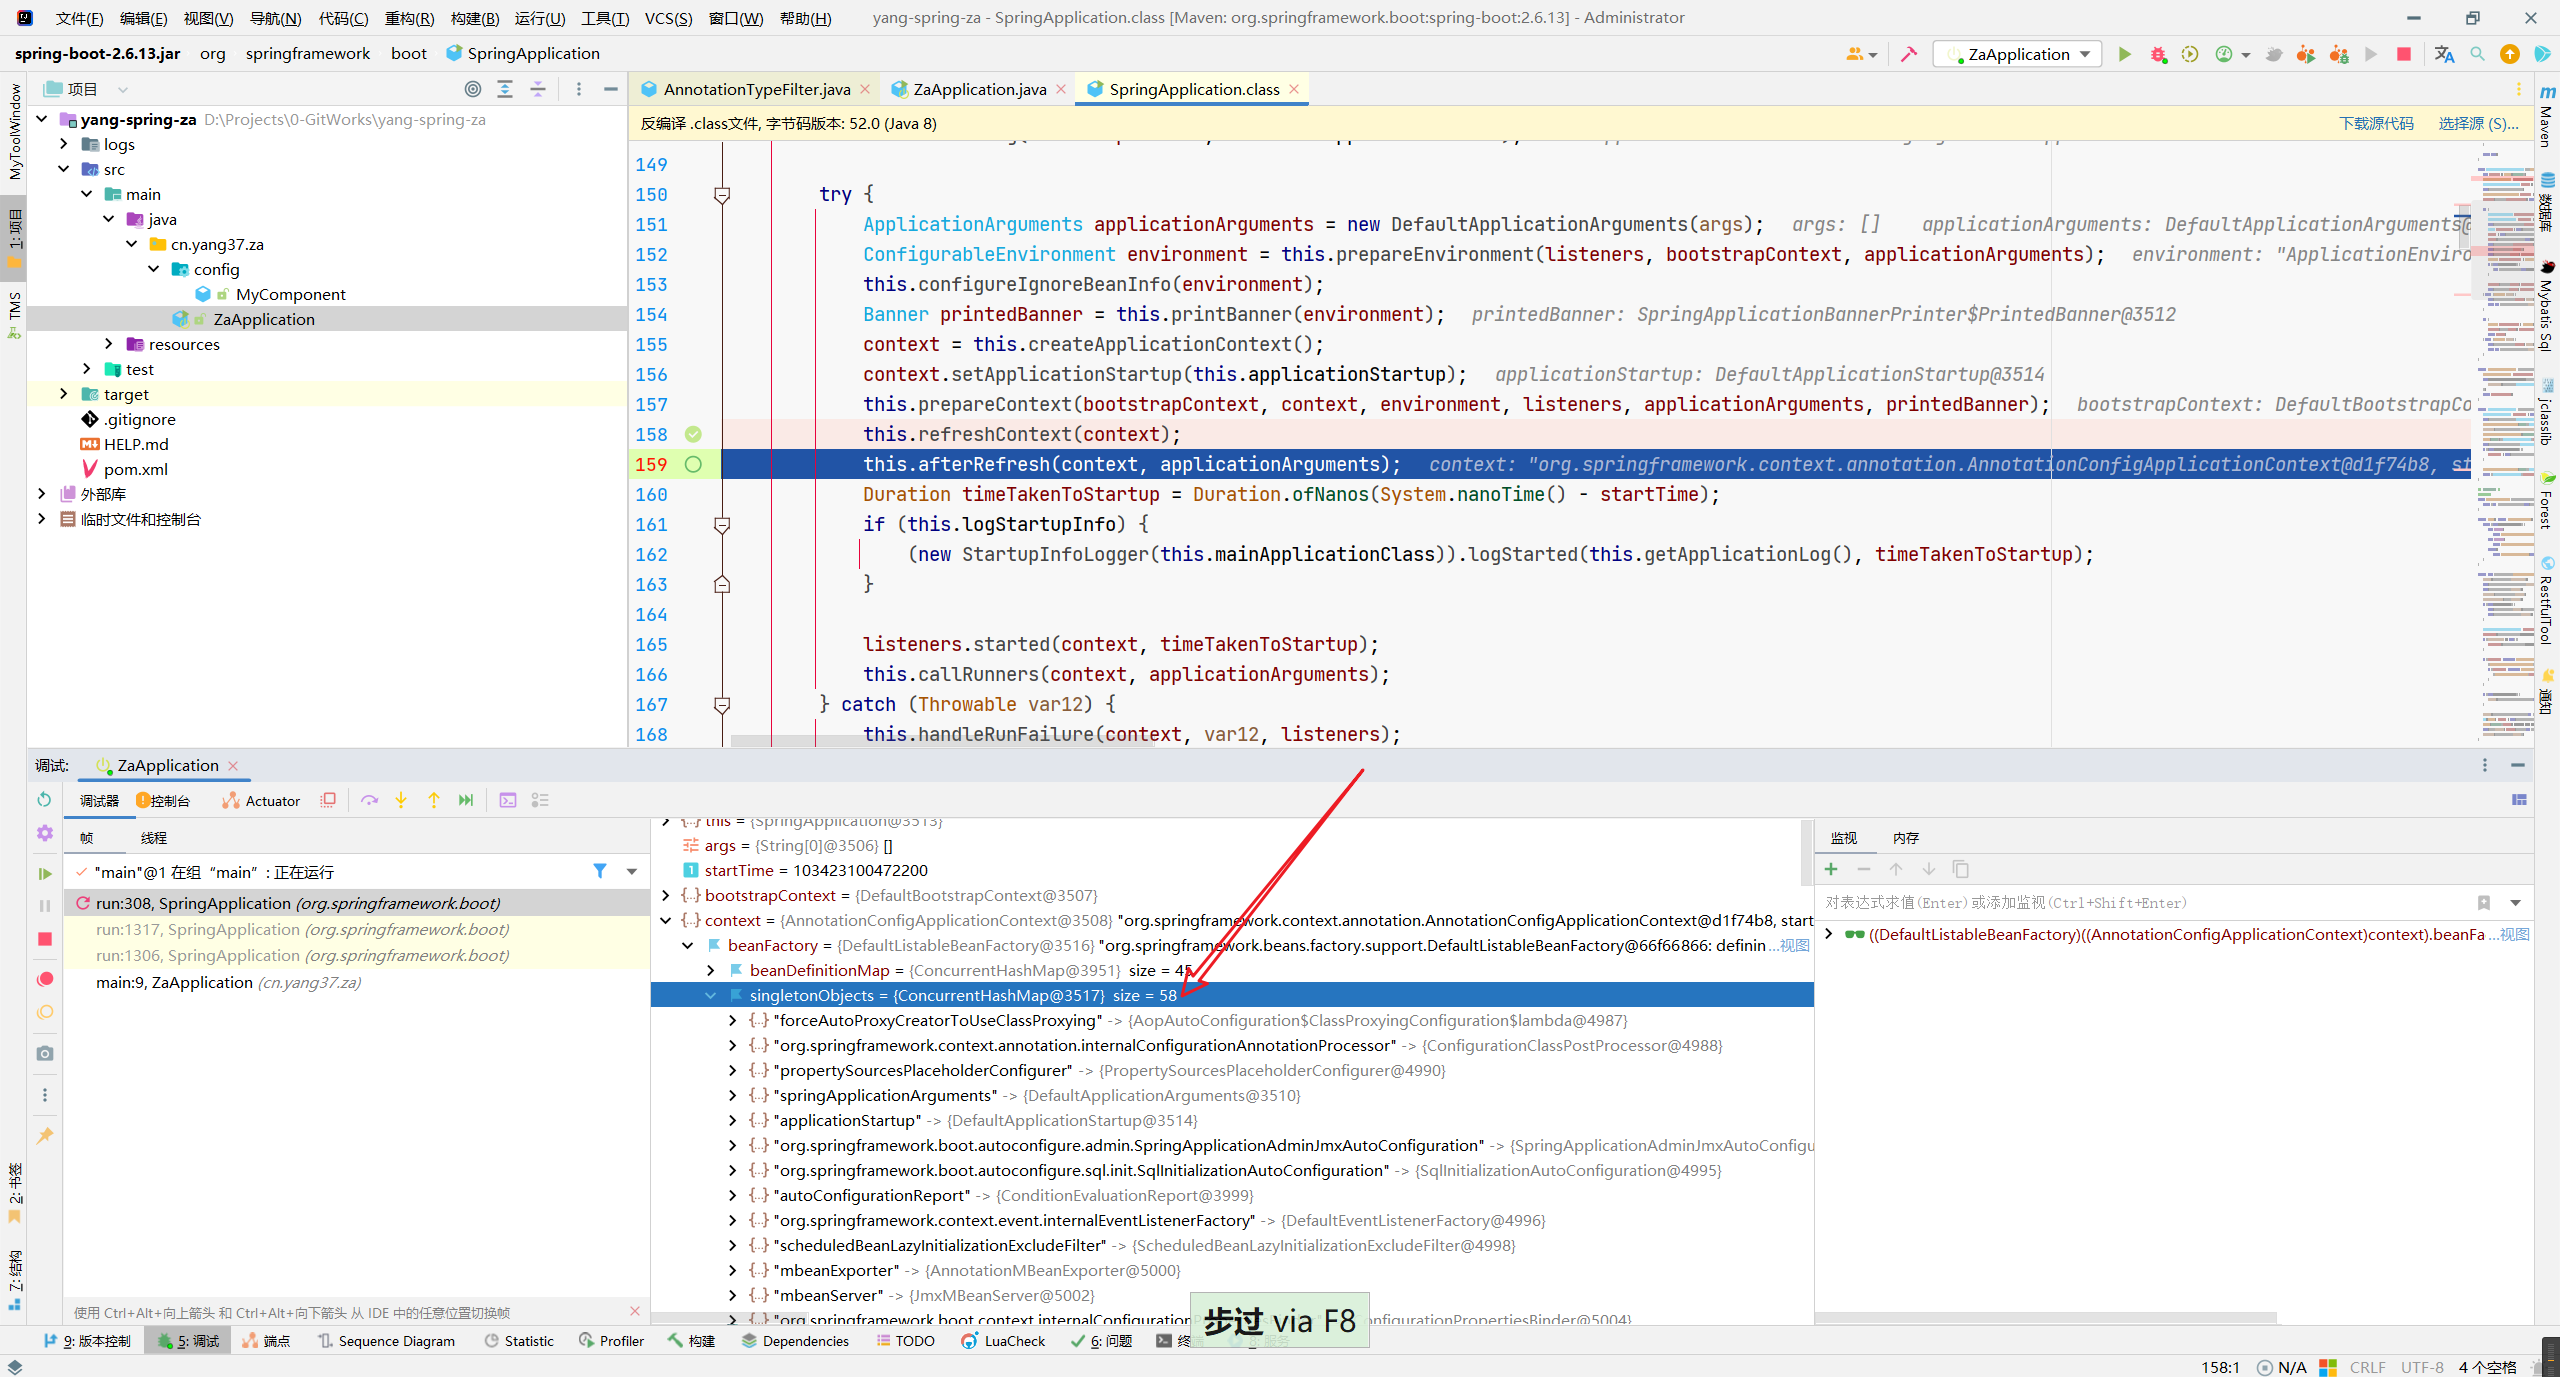The width and height of the screenshot is (2560, 1377).
Task: Collapse the config package node
Action: tap(154, 269)
